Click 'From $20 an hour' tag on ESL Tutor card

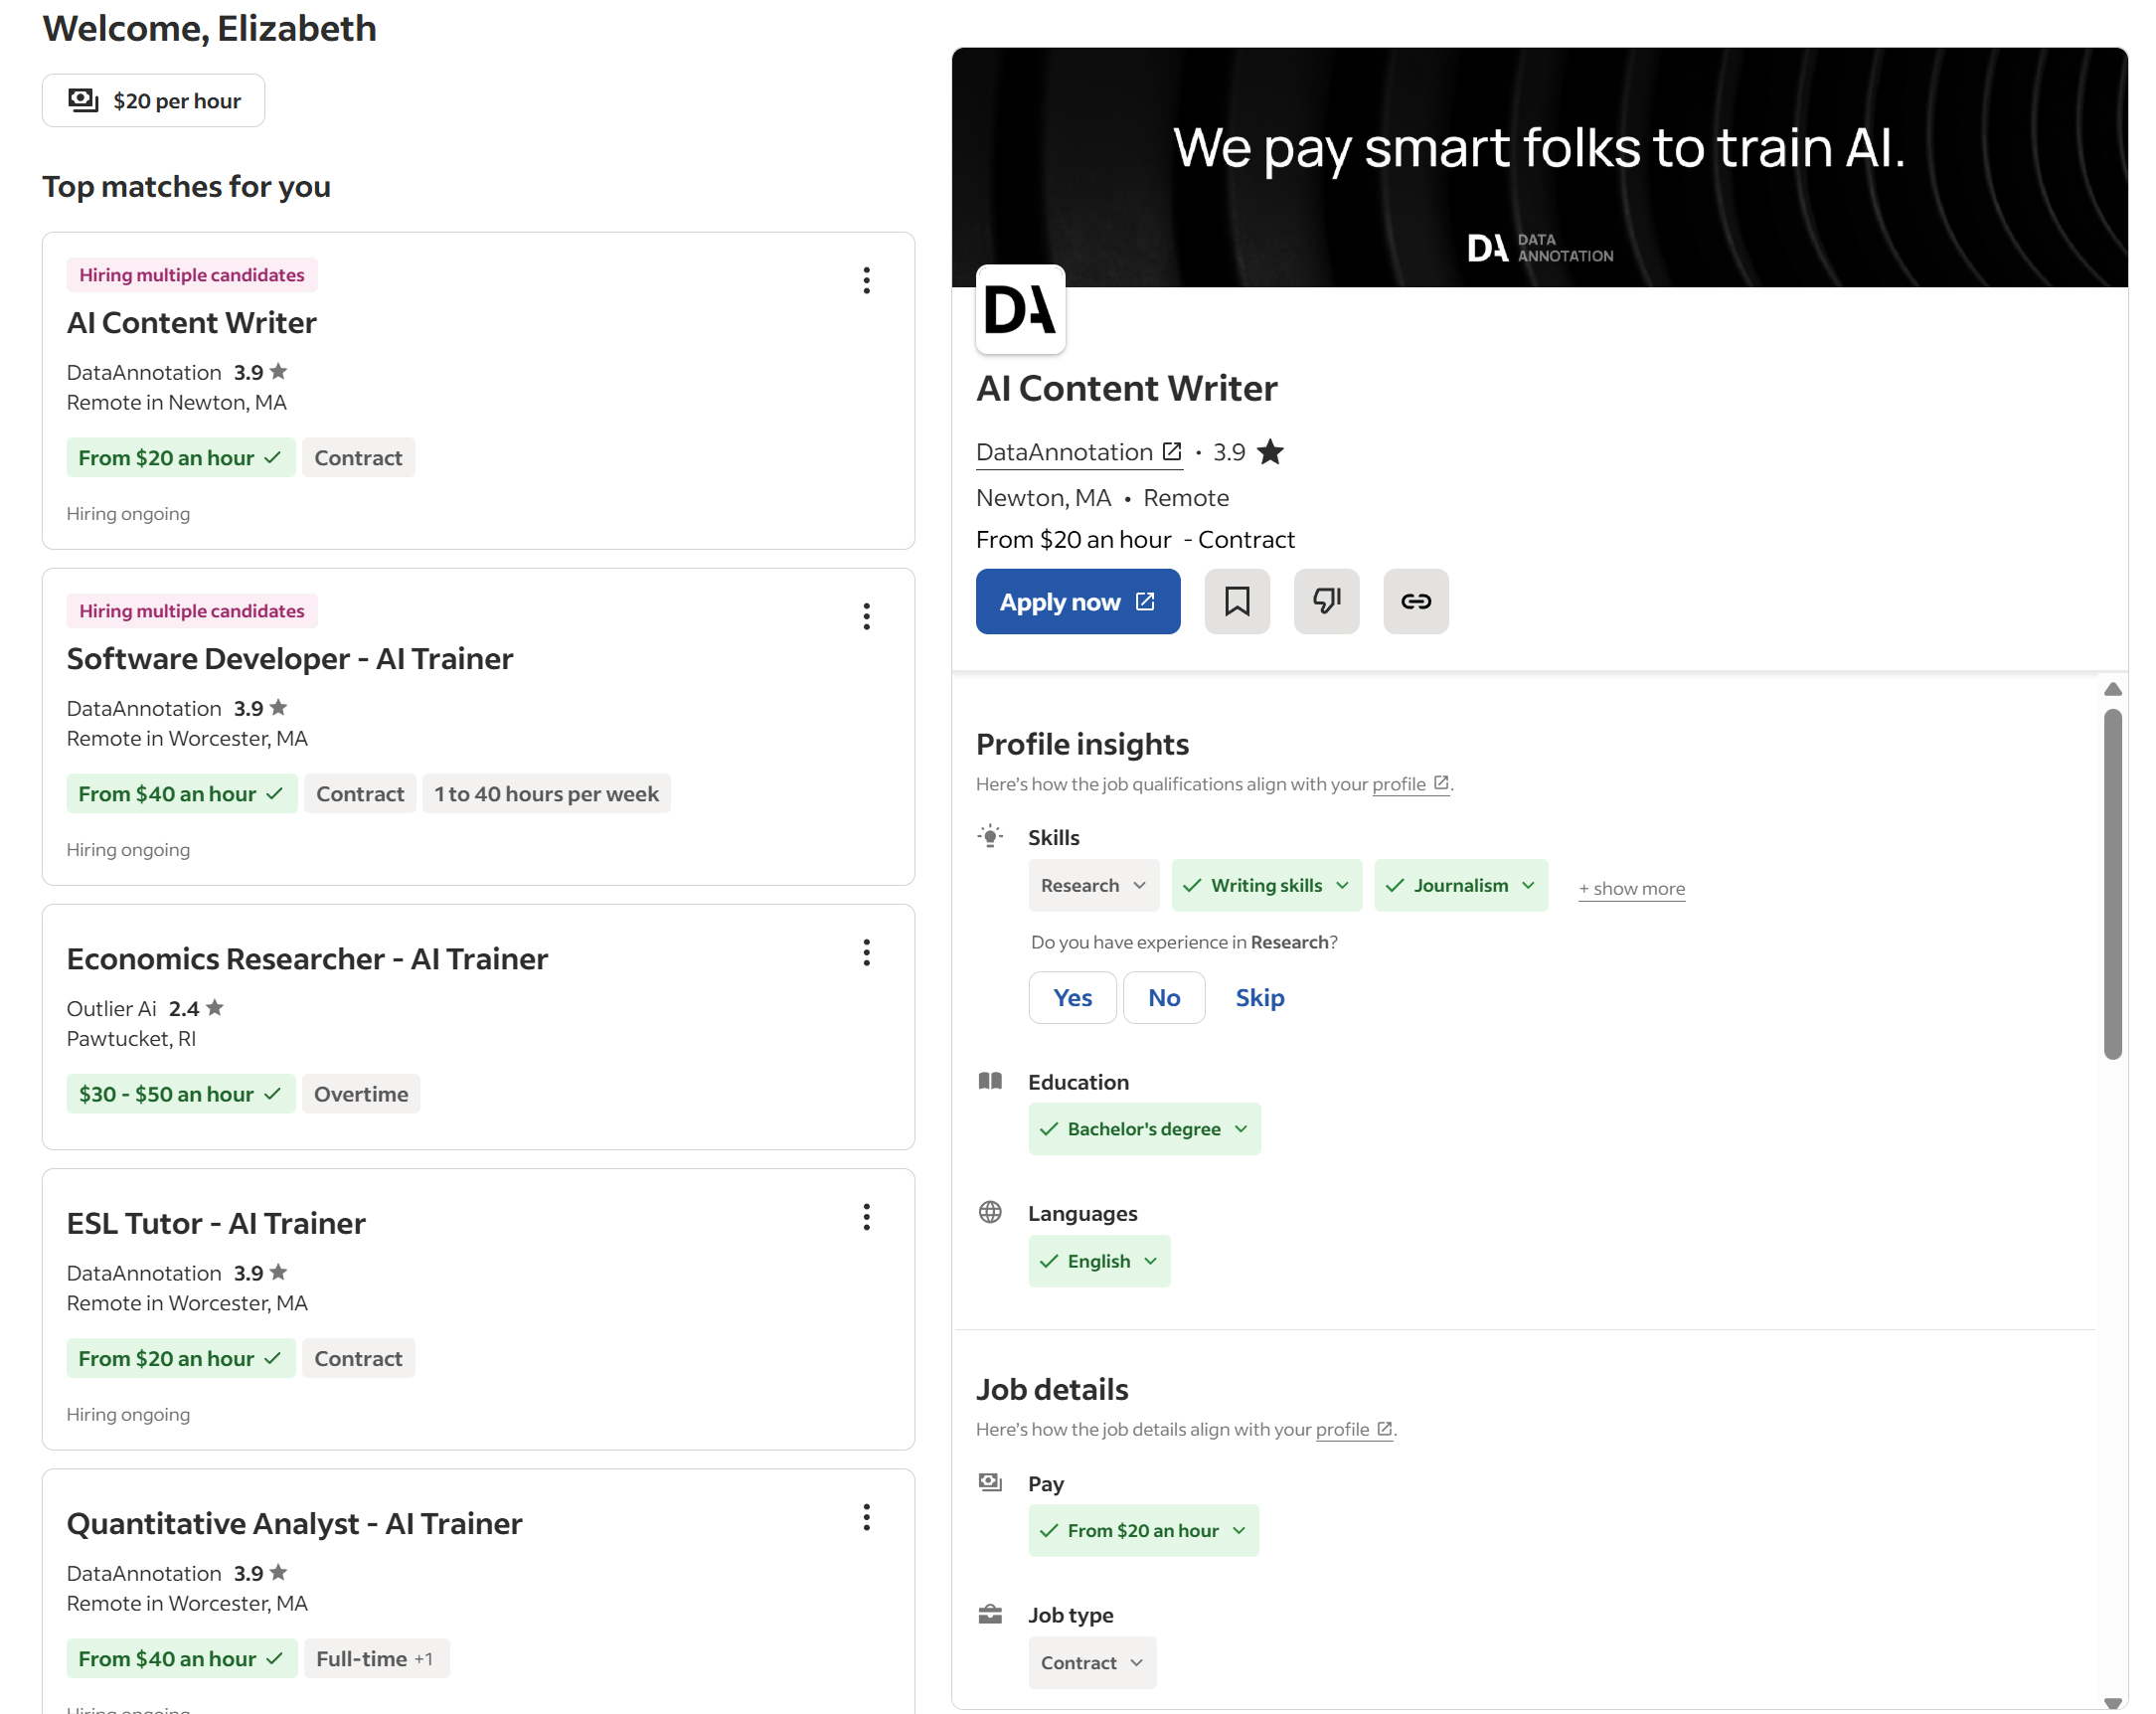pos(181,1358)
